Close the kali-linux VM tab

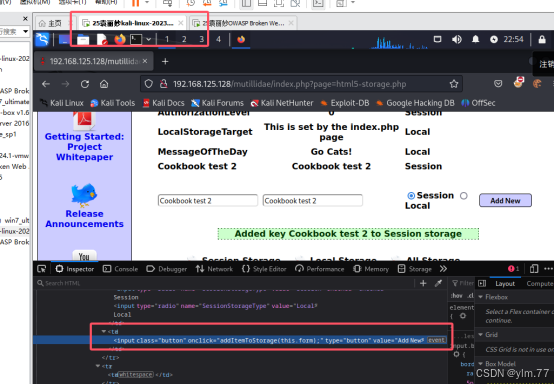click(181, 23)
